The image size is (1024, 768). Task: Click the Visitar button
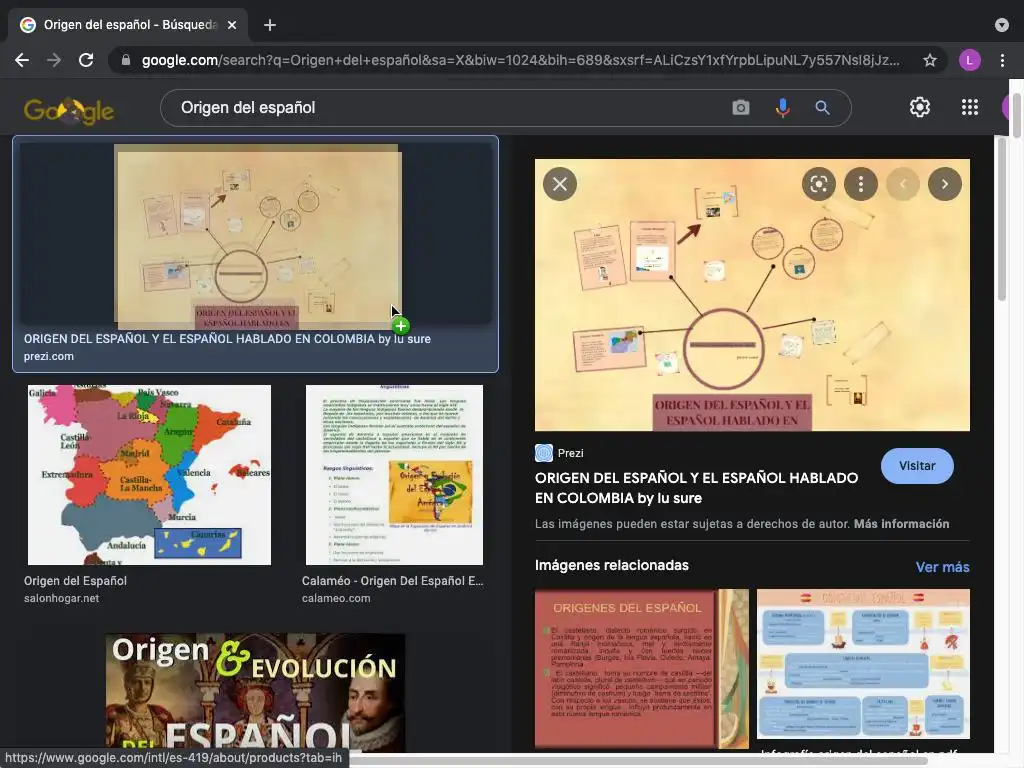point(917,466)
